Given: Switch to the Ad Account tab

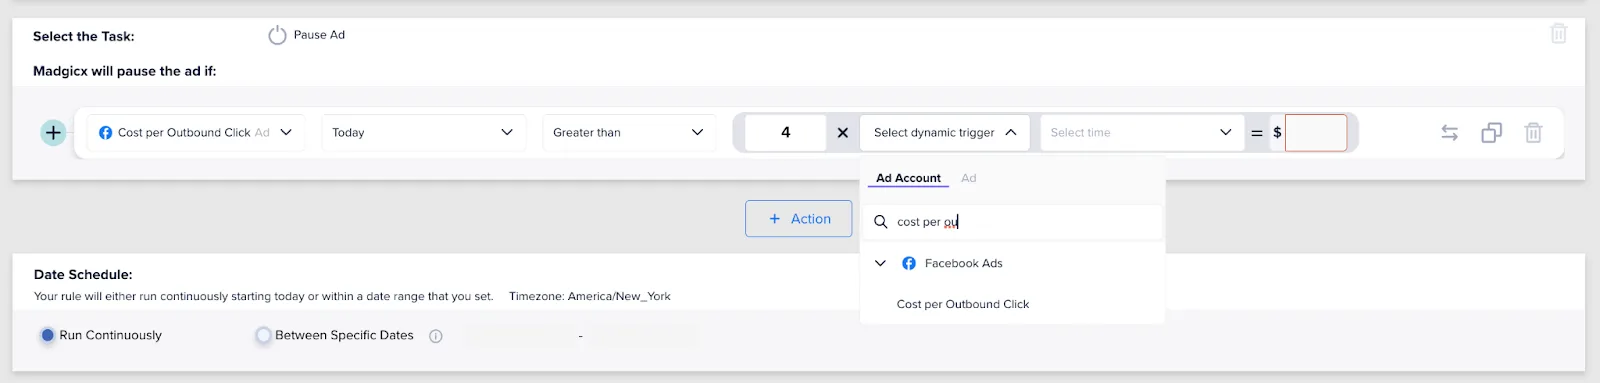Looking at the screenshot, I should coord(908,178).
